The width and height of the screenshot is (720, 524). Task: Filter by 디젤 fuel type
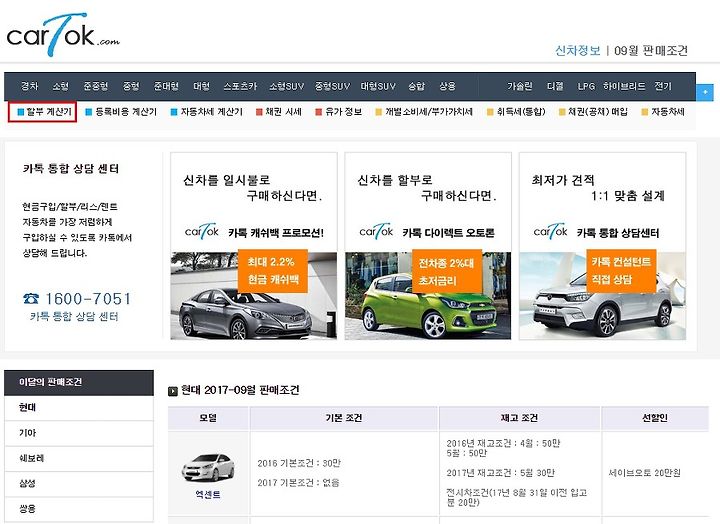555,86
